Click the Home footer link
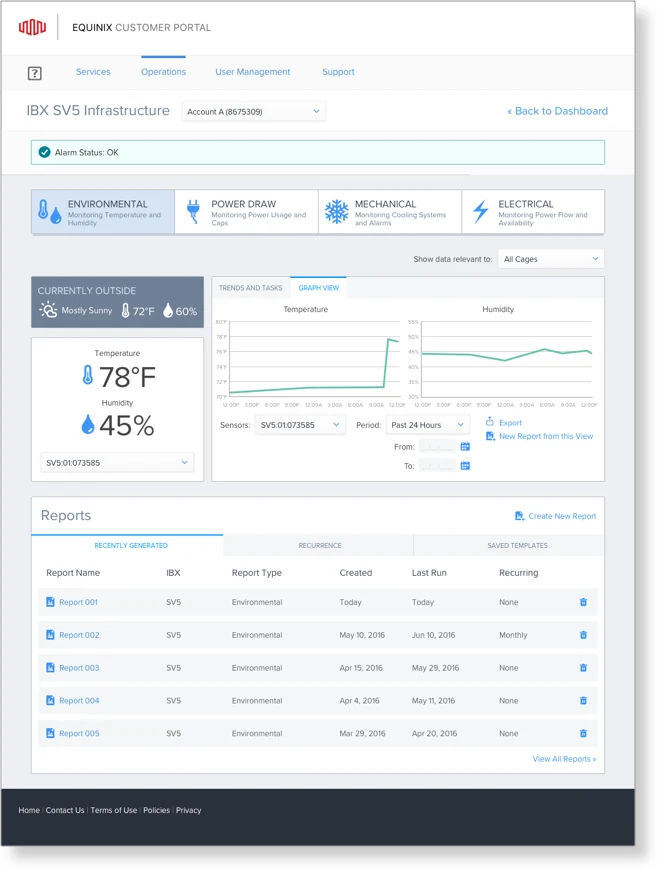Screen dimensions: 659x870 [x=29, y=810]
